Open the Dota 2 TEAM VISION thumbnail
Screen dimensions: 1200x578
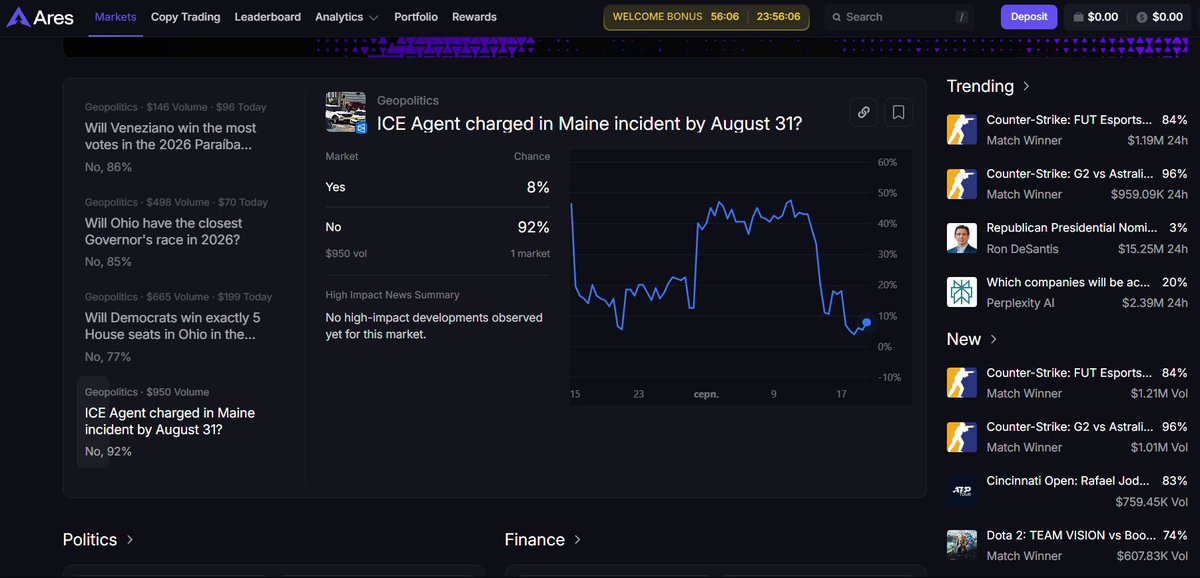click(962, 545)
